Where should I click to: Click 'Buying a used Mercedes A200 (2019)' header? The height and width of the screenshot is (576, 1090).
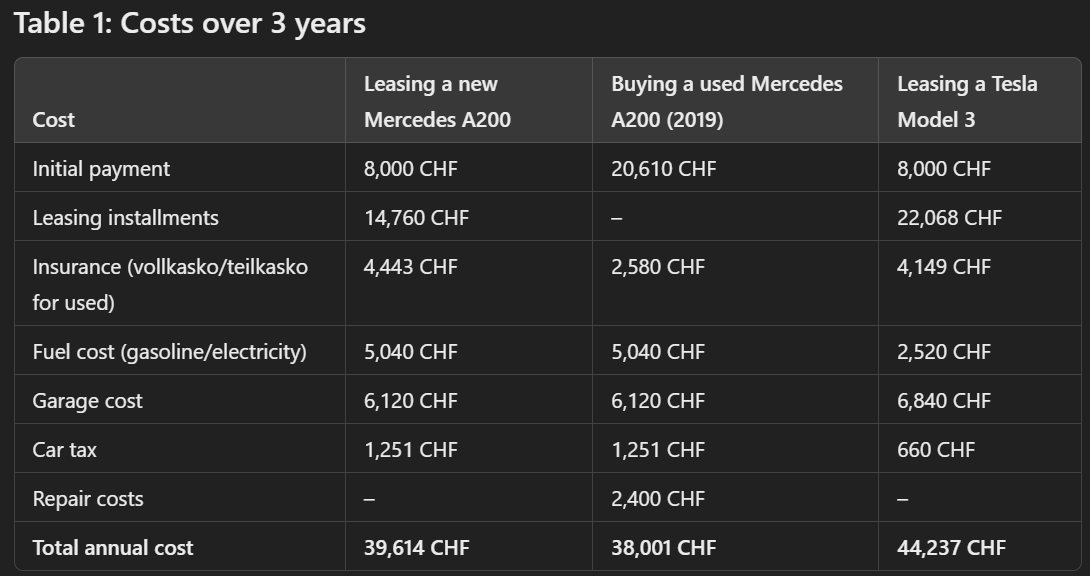726,101
